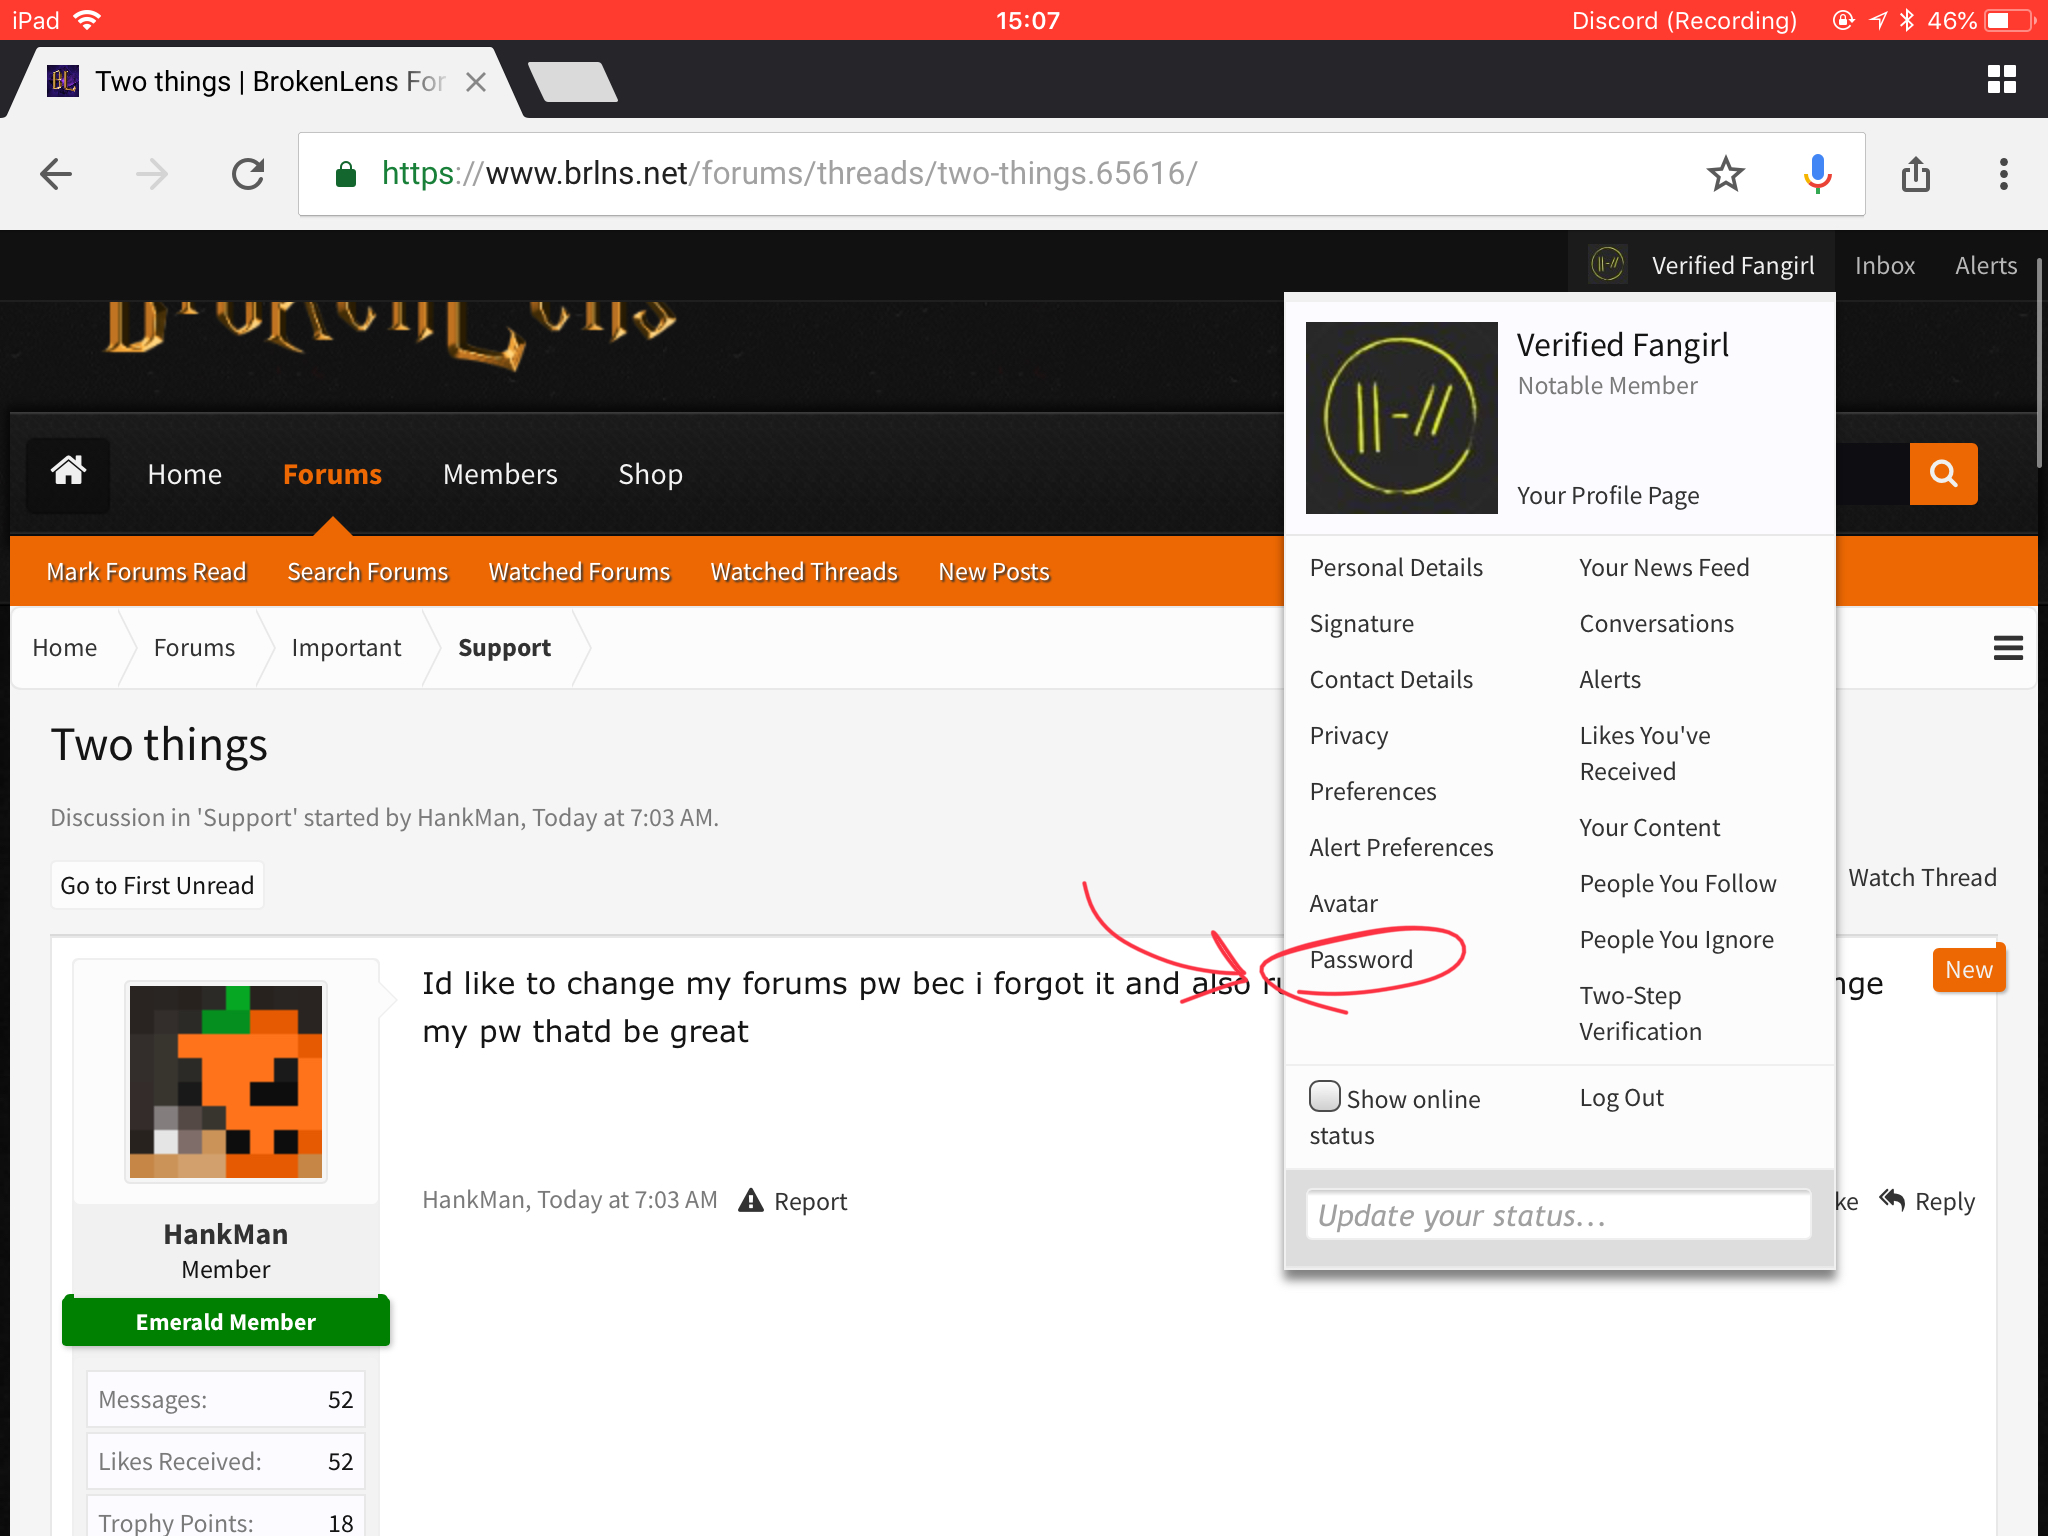Image resolution: width=2048 pixels, height=1536 pixels.
Task: Click the home icon in the site navigation
Action: coord(68,473)
